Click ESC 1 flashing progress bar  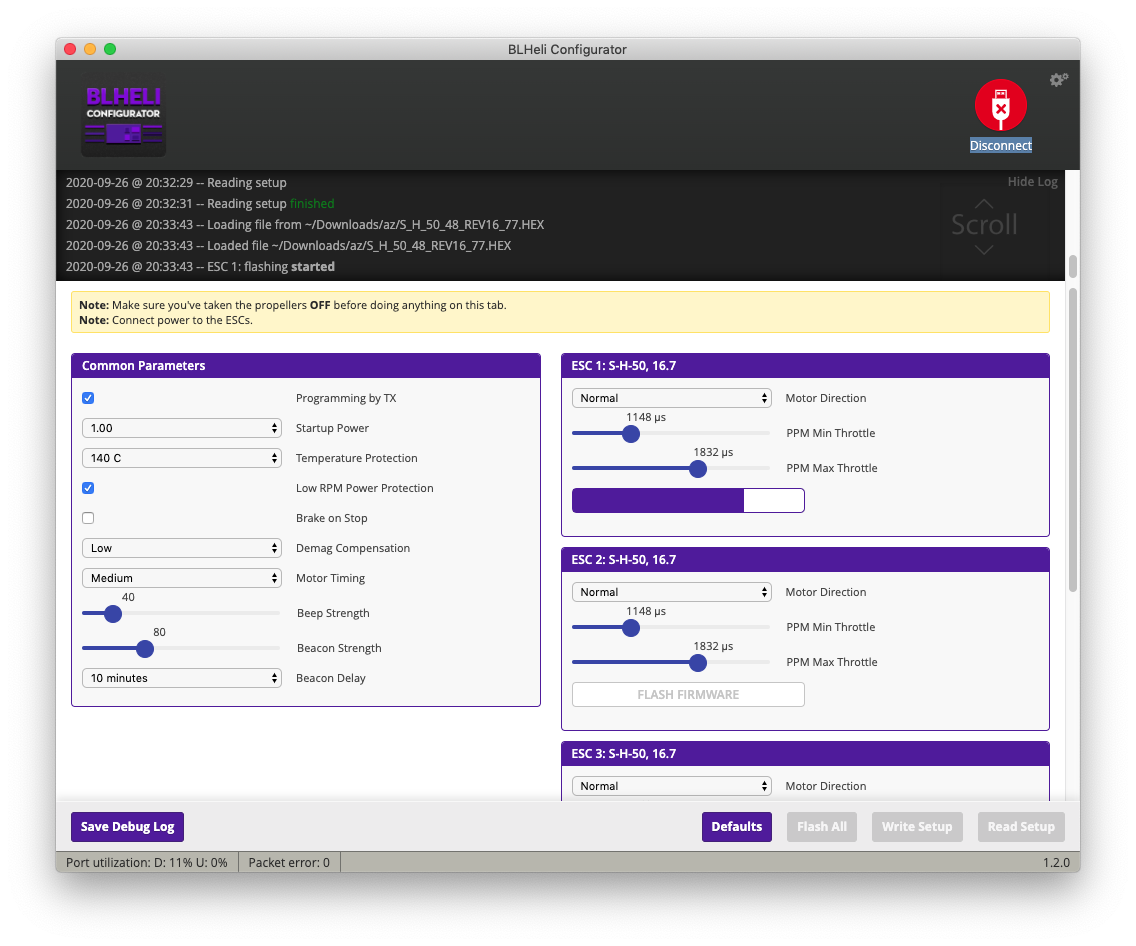(688, 501)
